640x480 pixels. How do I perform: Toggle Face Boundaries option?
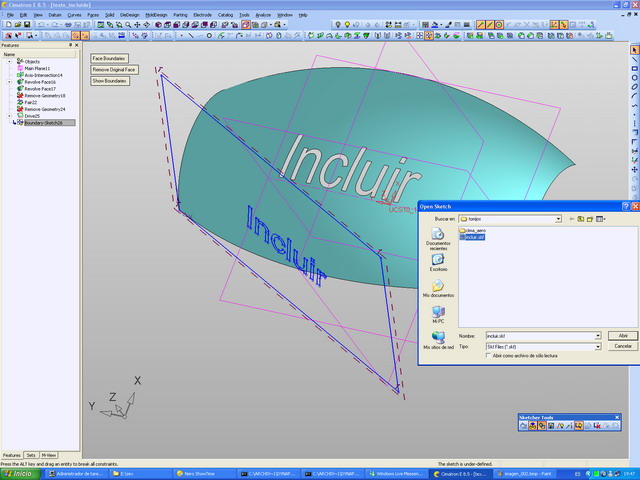coord(109,59)
